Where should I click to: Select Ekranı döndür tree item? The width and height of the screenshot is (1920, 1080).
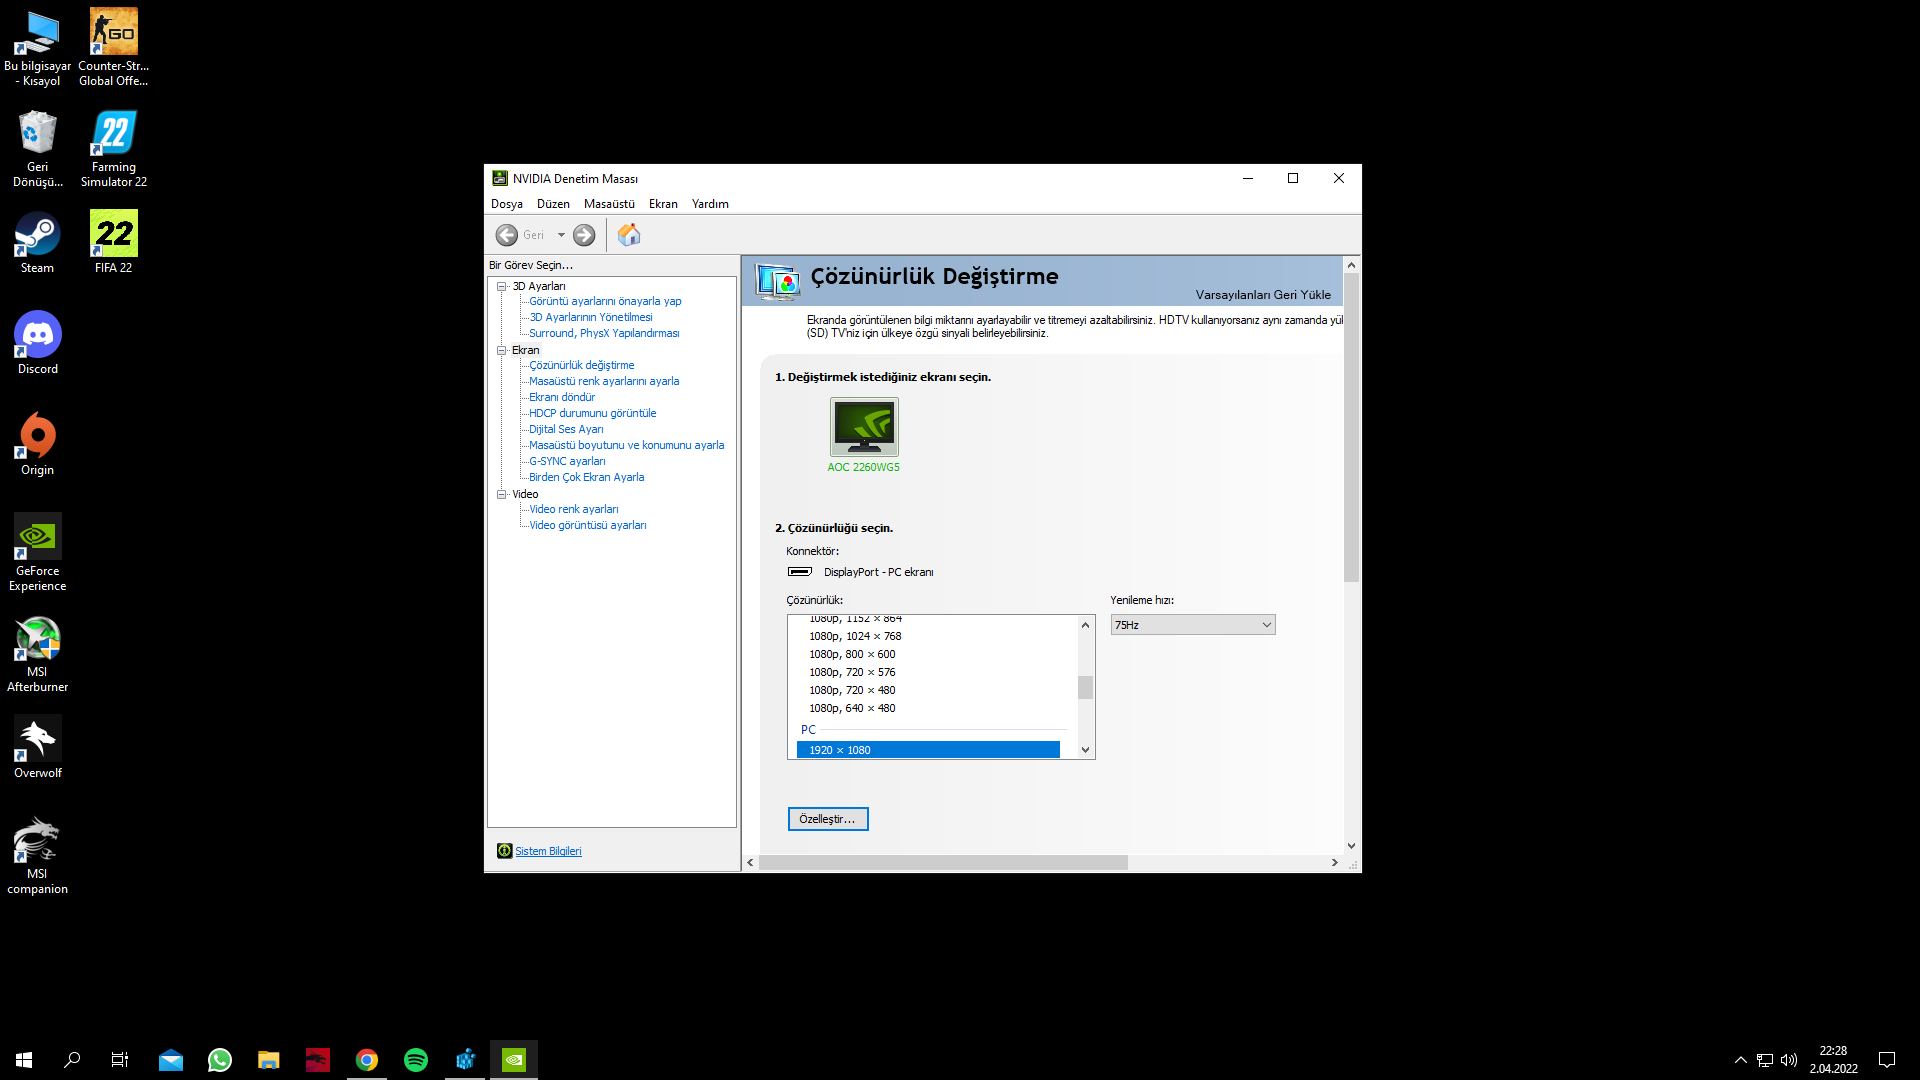(x=561, y=397)
